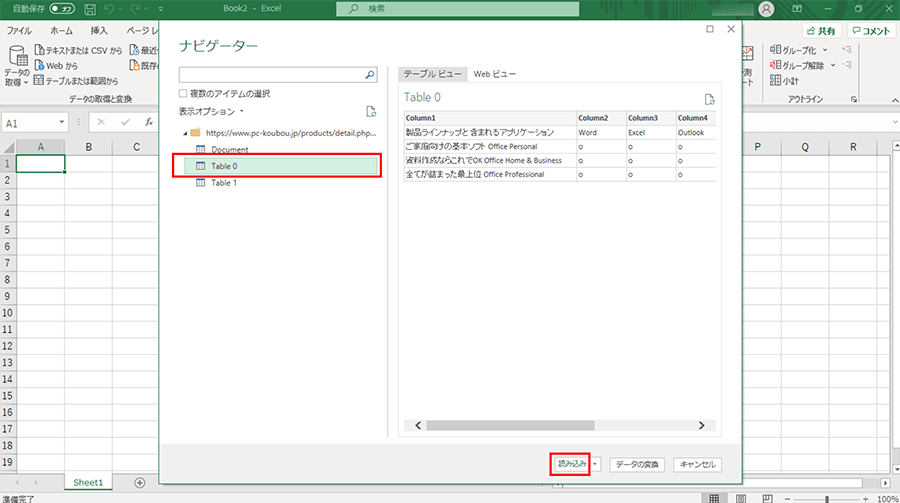Click the zoom slider handle
The width and height of the screenshot is (900, 503).
tap(827, 499)
